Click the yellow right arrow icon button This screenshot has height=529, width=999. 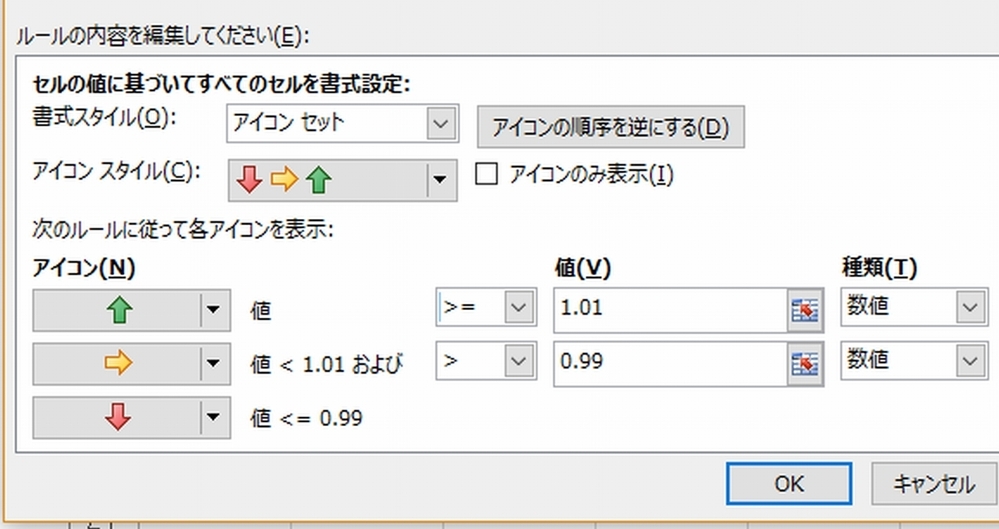tap(117, 363)
